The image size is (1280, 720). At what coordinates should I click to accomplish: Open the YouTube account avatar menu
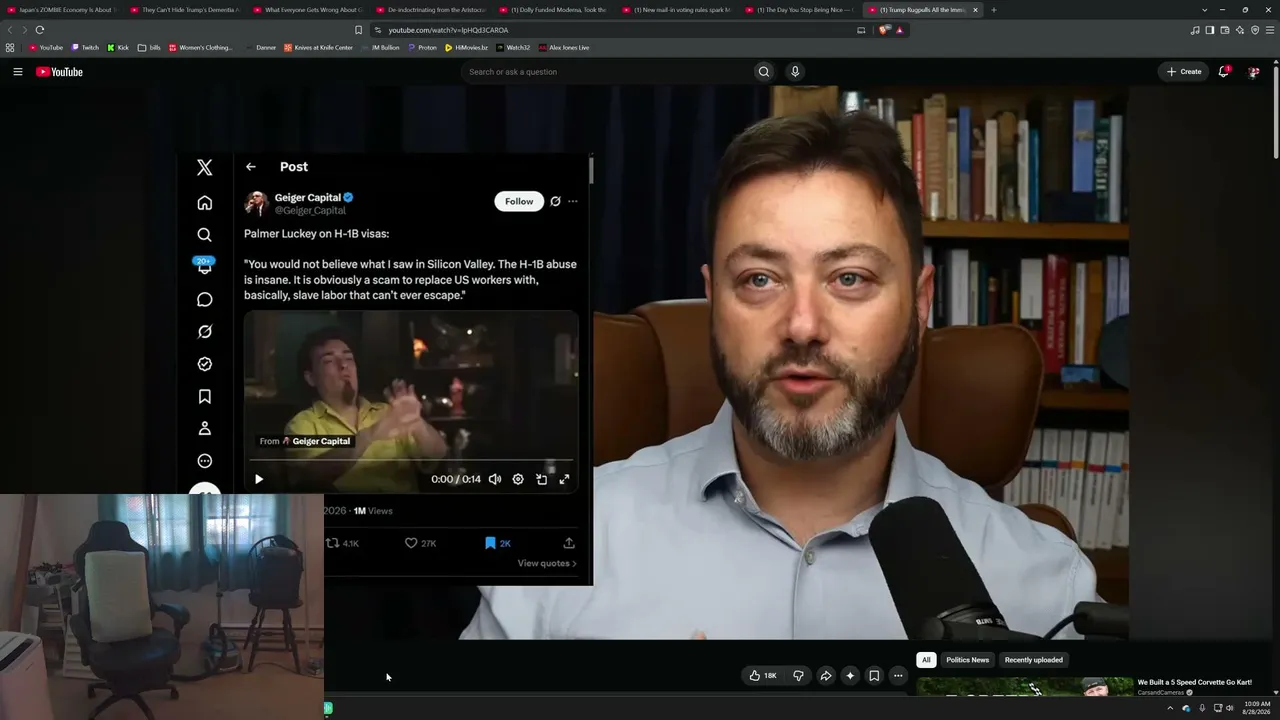coord(1253,72)
